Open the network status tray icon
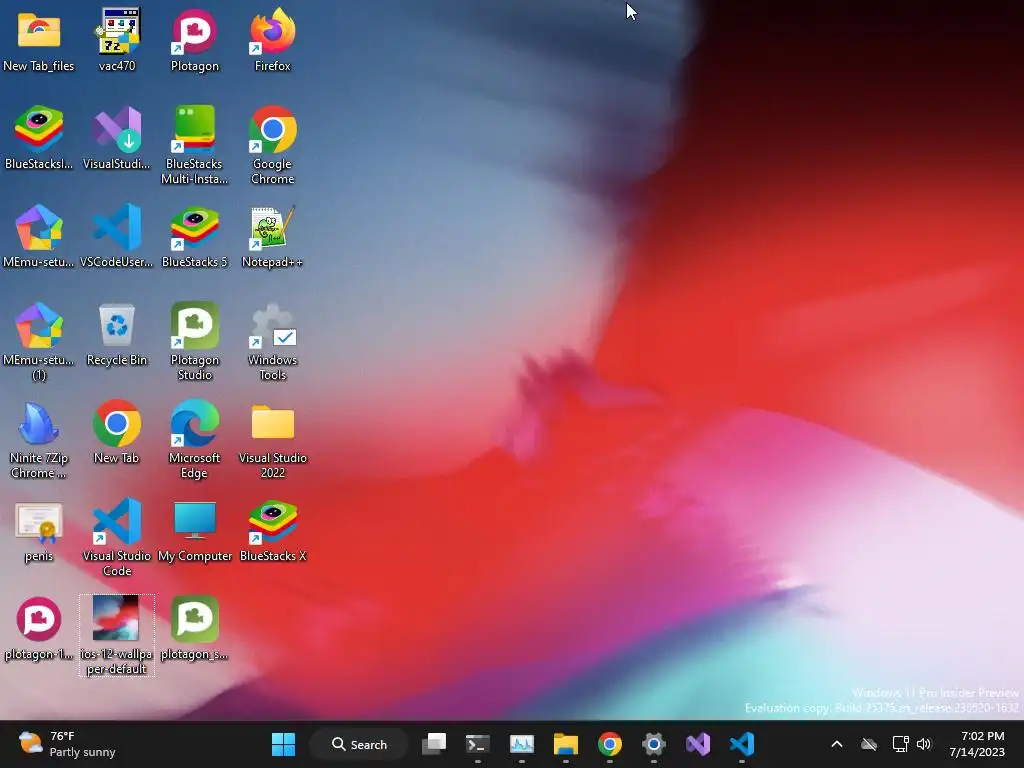Viewport: 1024px width, 768px height. 900,744
